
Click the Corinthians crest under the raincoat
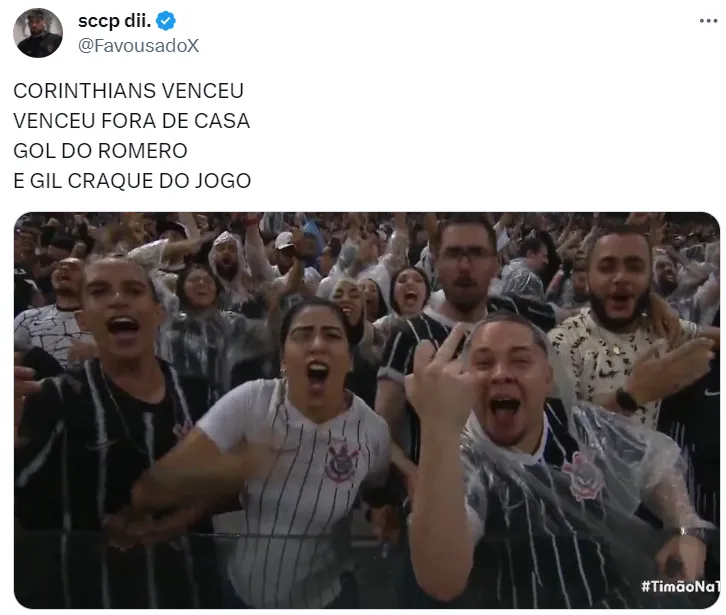click(583, 476)
